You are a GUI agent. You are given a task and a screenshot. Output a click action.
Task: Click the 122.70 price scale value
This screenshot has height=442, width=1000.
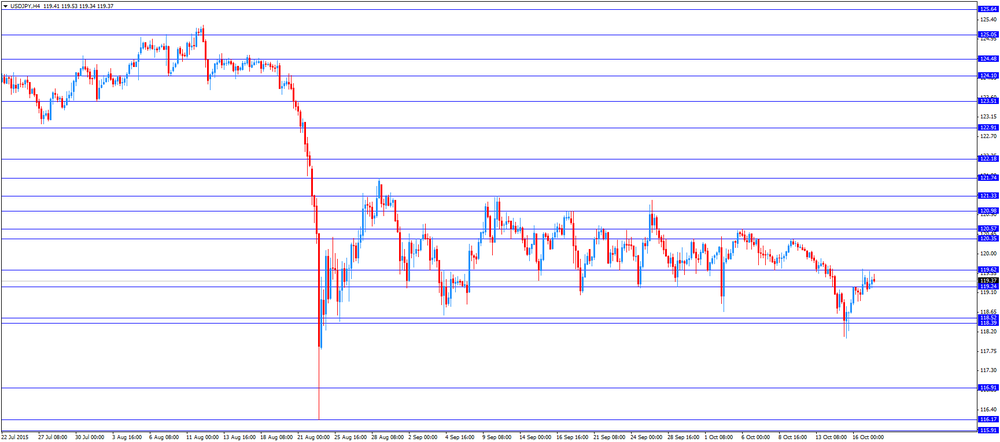click(x=988, y=136)
